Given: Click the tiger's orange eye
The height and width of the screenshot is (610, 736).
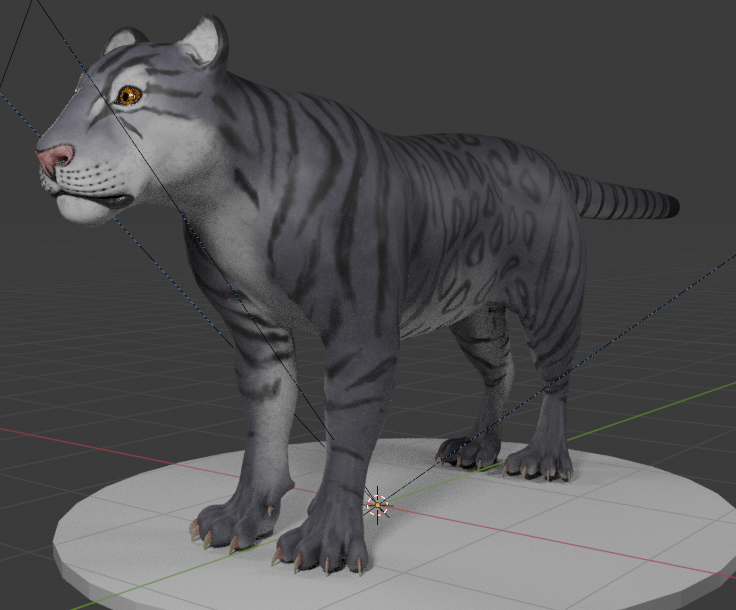Looking at the screenshot, I should coord(128,95).
